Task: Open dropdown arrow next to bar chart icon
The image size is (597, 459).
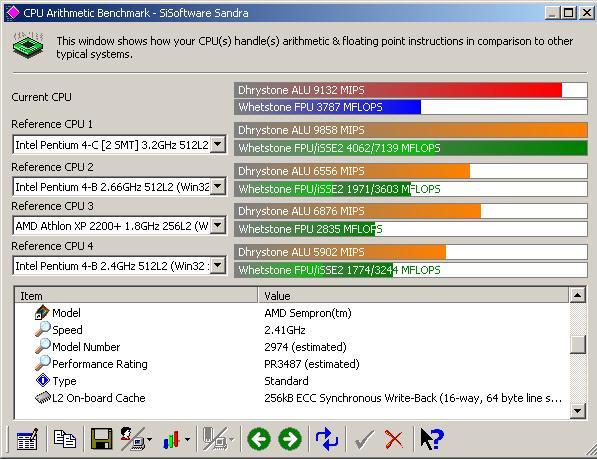Action: pyautogui.click(x=187, y=440)
